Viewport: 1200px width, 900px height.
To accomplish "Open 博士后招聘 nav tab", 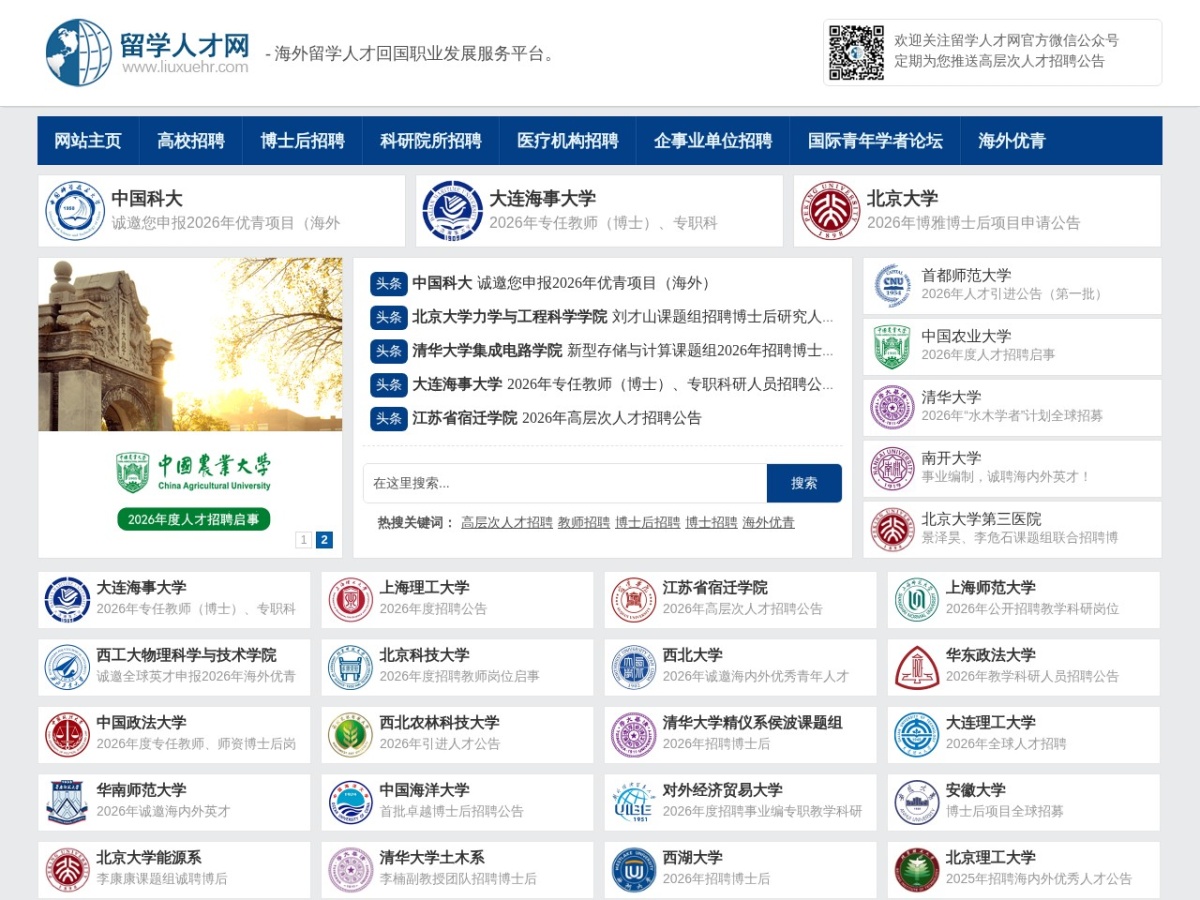I will [x=302, y=140].
